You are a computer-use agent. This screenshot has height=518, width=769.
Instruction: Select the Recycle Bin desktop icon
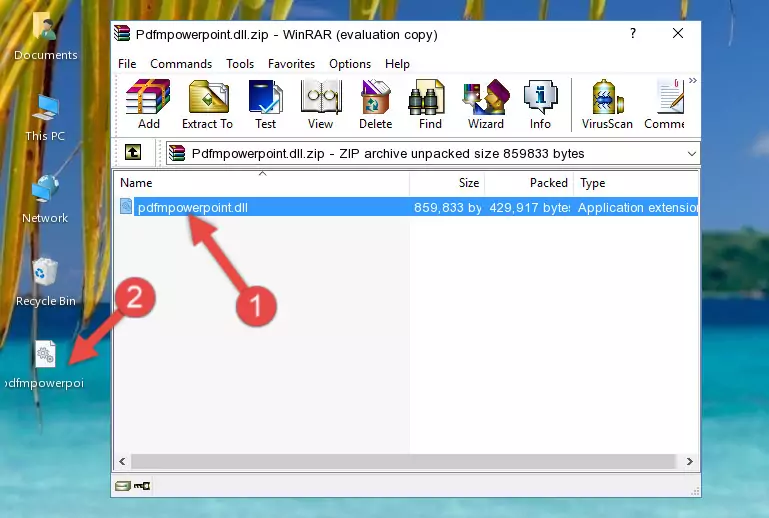coord(46,283)
